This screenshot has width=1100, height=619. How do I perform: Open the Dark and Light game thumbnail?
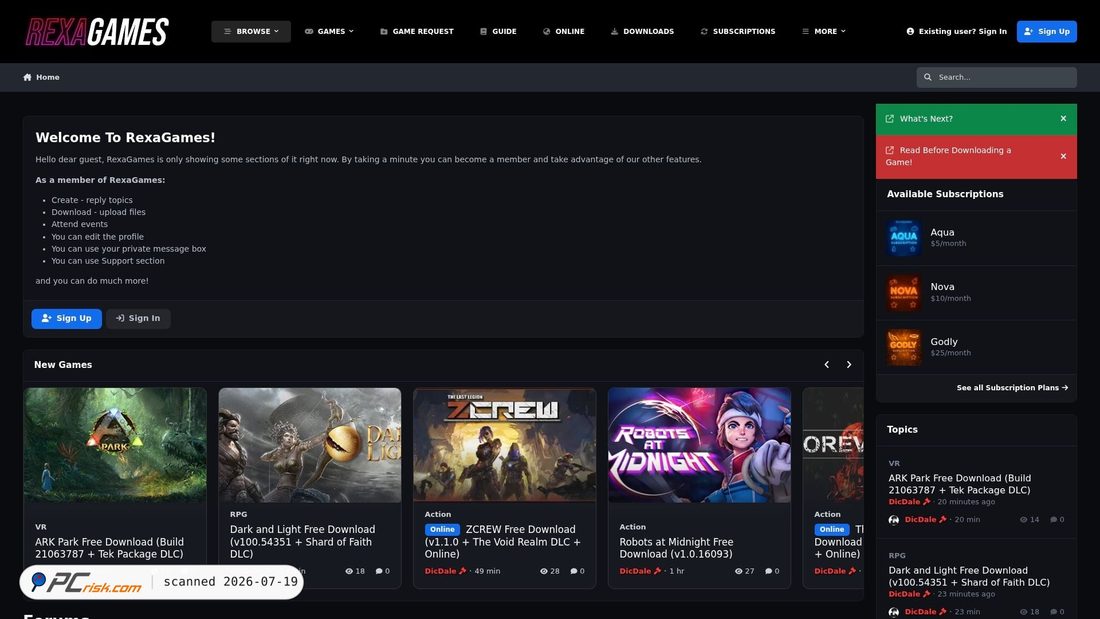[309, 445]
